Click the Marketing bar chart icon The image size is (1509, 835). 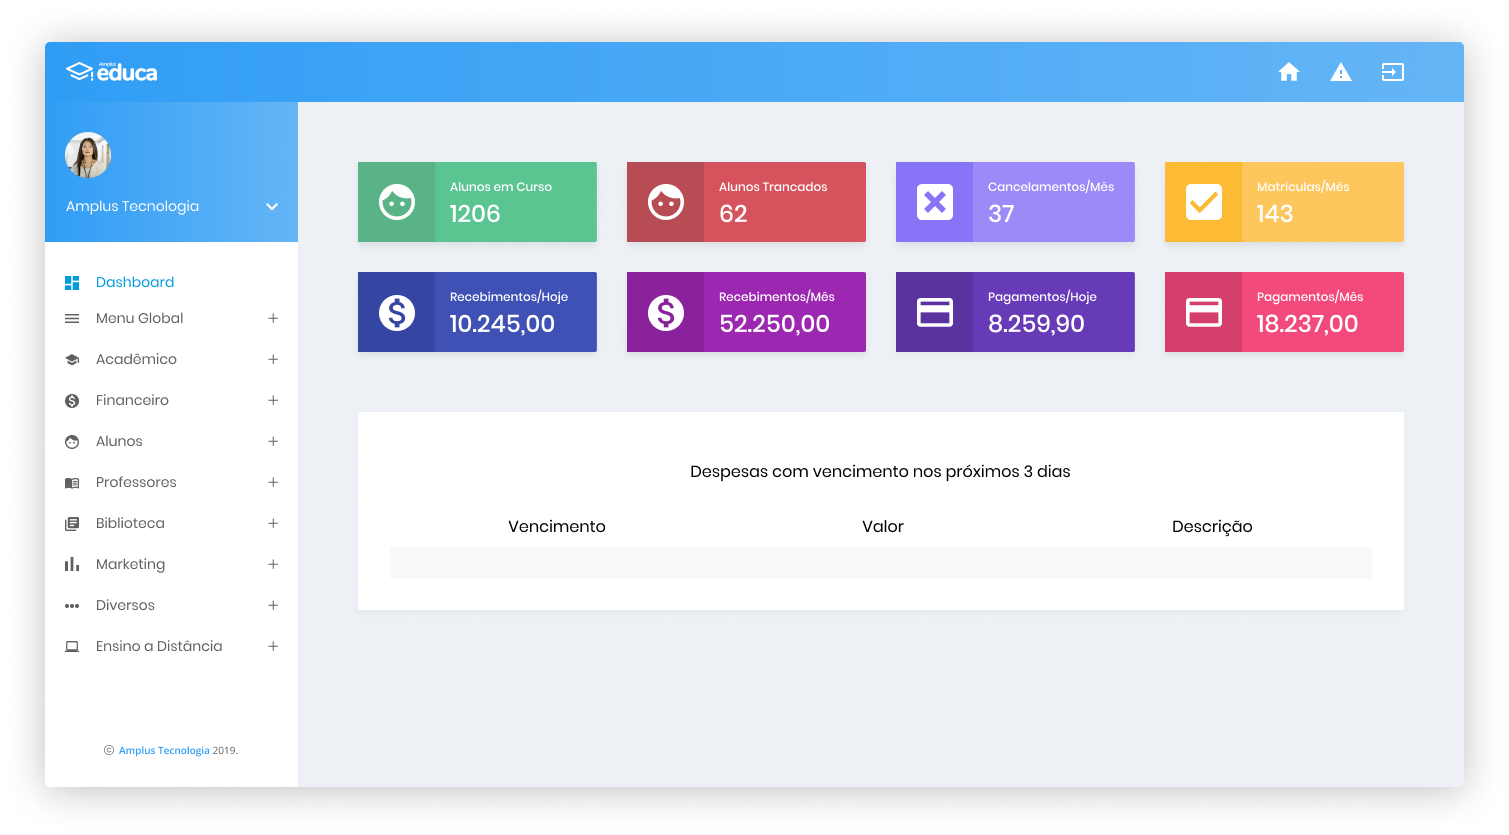72,564
